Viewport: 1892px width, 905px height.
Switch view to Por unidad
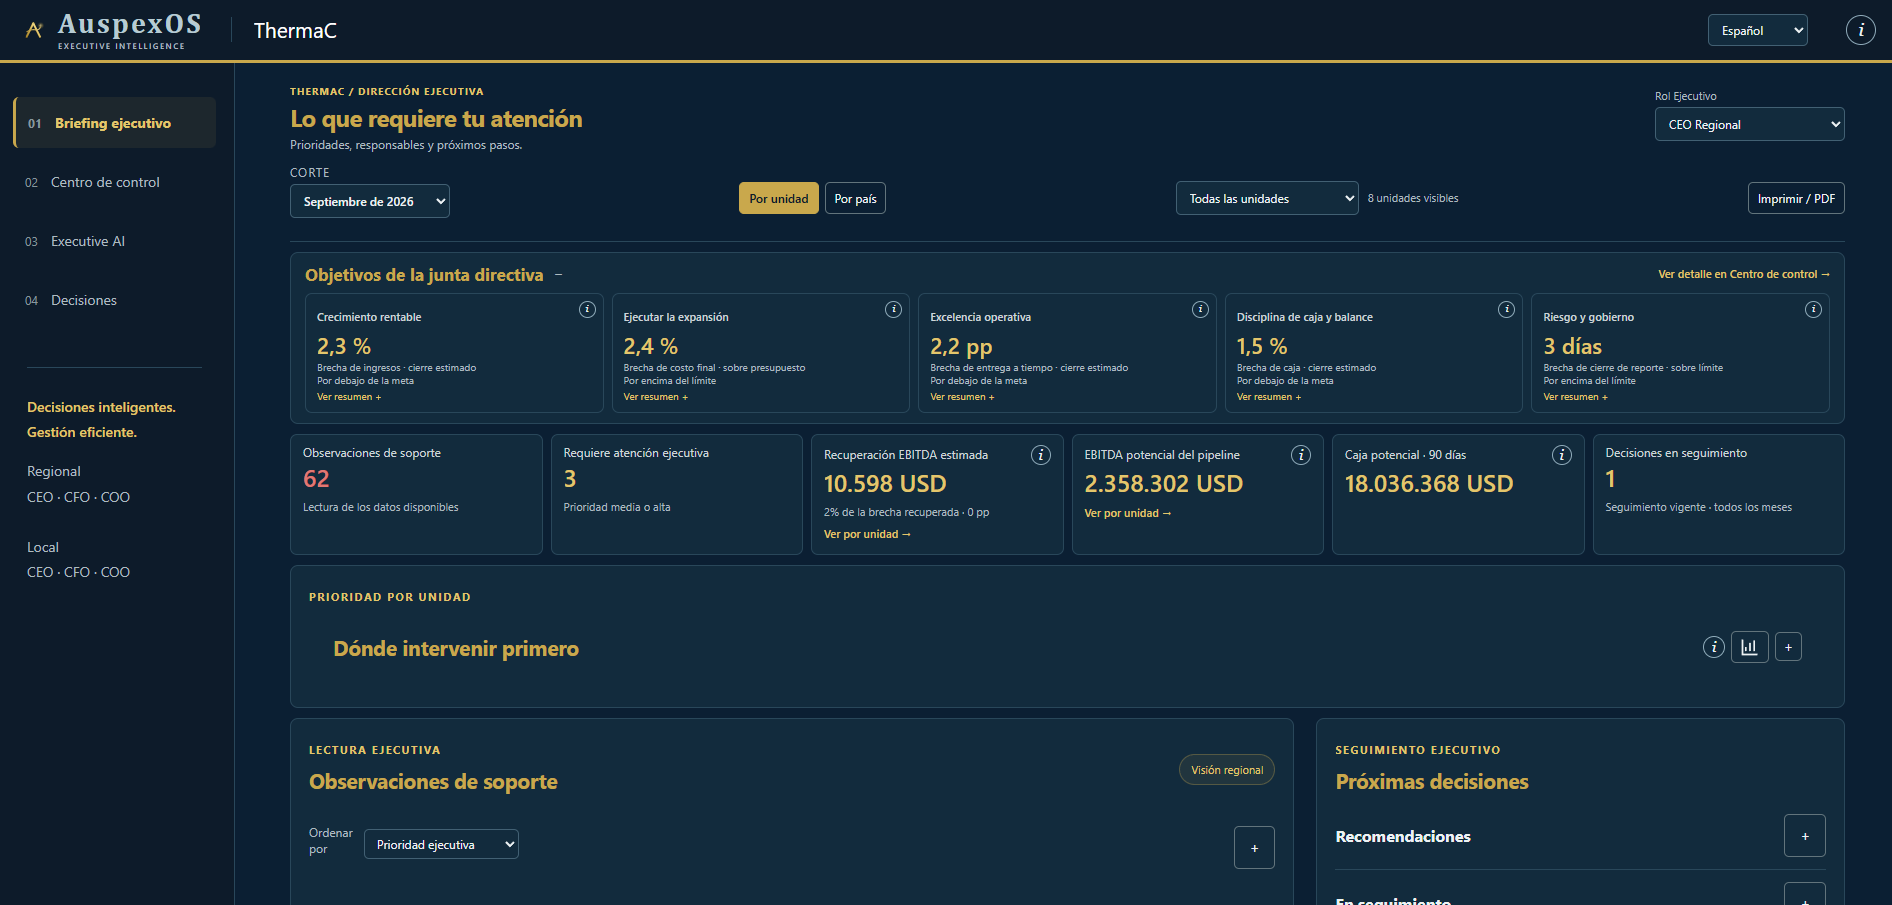pos(779,198)
